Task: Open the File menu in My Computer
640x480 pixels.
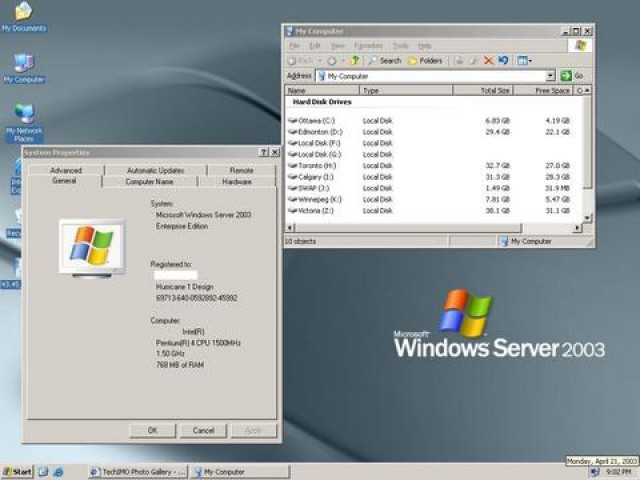Action: click(x=294, y=46)
